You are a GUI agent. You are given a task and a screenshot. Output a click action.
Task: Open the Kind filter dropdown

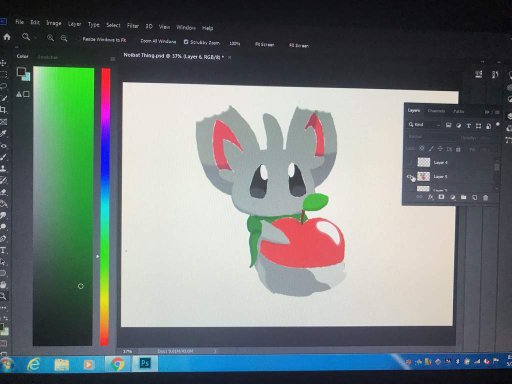pyautogui.click(x=424, y=125)
